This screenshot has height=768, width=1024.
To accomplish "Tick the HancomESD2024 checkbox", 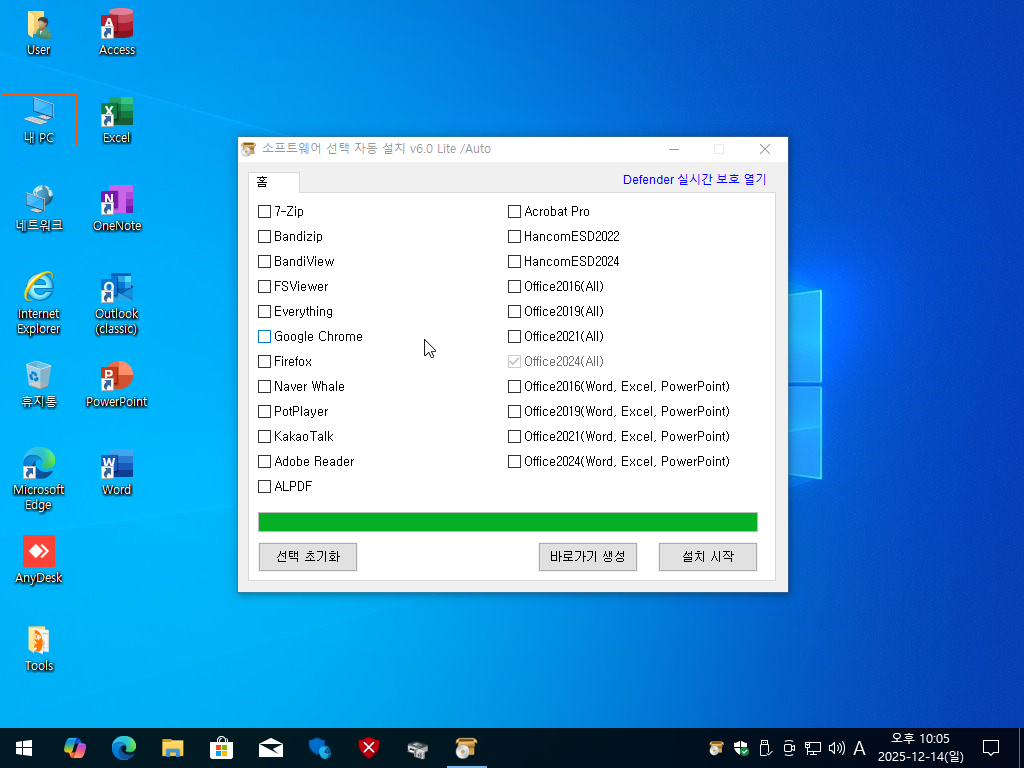I will coord(514,261).
